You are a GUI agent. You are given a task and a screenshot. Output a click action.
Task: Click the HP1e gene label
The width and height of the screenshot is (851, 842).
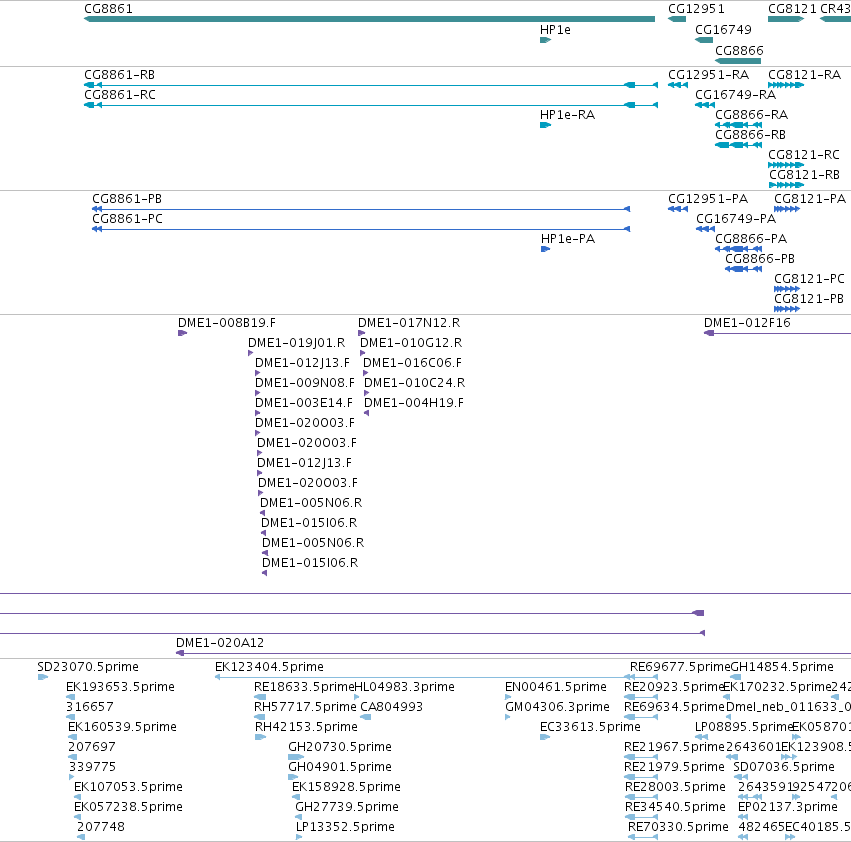pyautogui.click(x=555, y=30)
